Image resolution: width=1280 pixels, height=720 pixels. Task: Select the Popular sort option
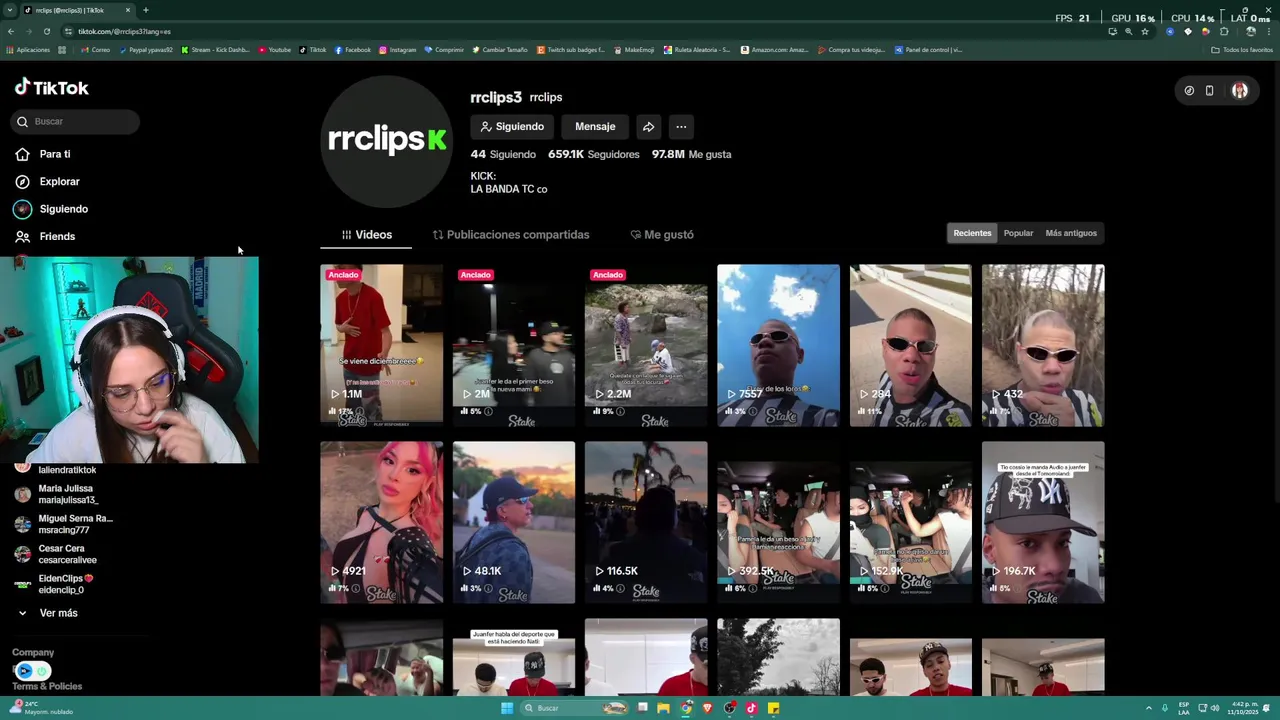[1018, 233]
